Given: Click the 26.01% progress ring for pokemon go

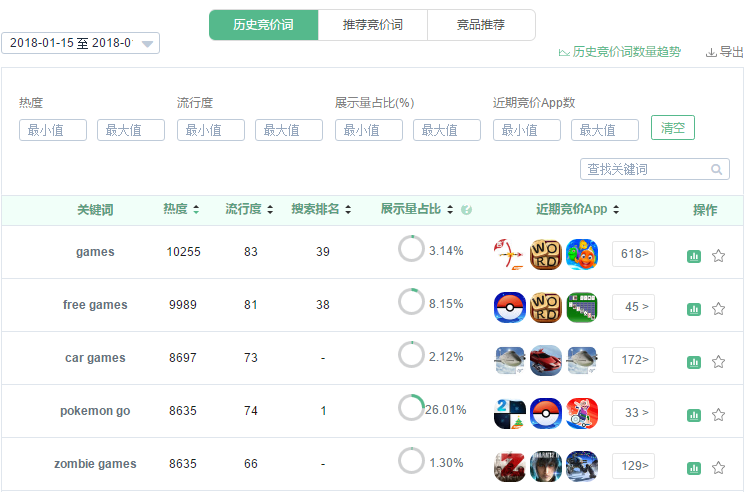Looking at the screenshot, I should [x=411, y=408].
